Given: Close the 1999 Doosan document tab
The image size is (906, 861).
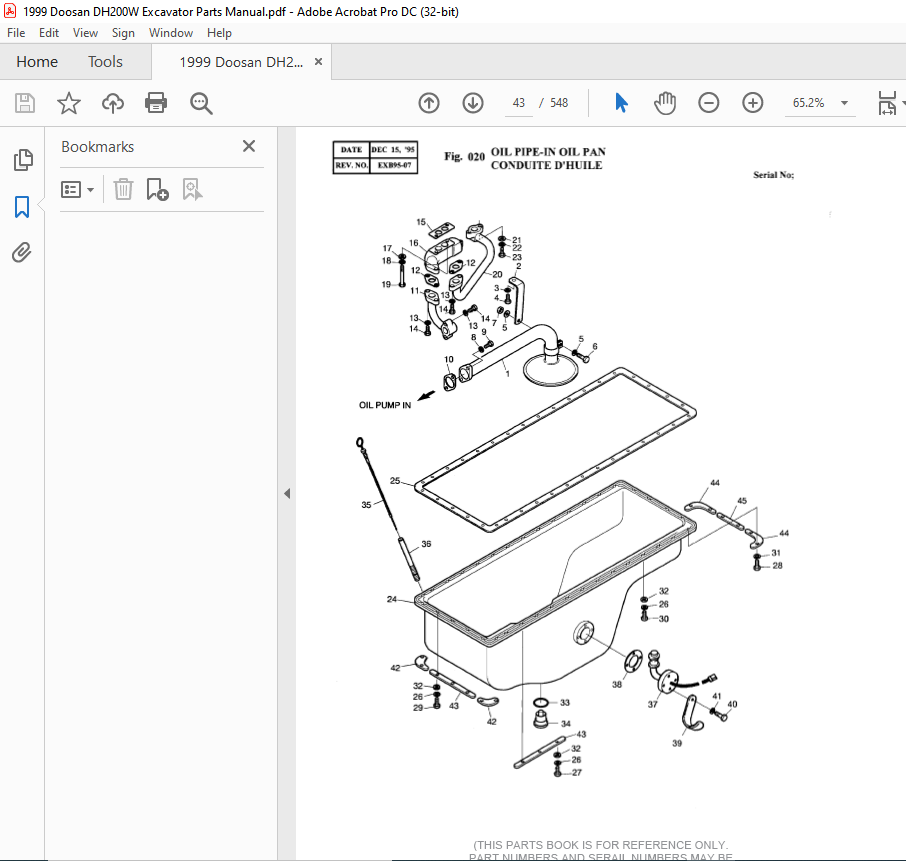Looking at the screenshot, I should click(x=318, y=62).
